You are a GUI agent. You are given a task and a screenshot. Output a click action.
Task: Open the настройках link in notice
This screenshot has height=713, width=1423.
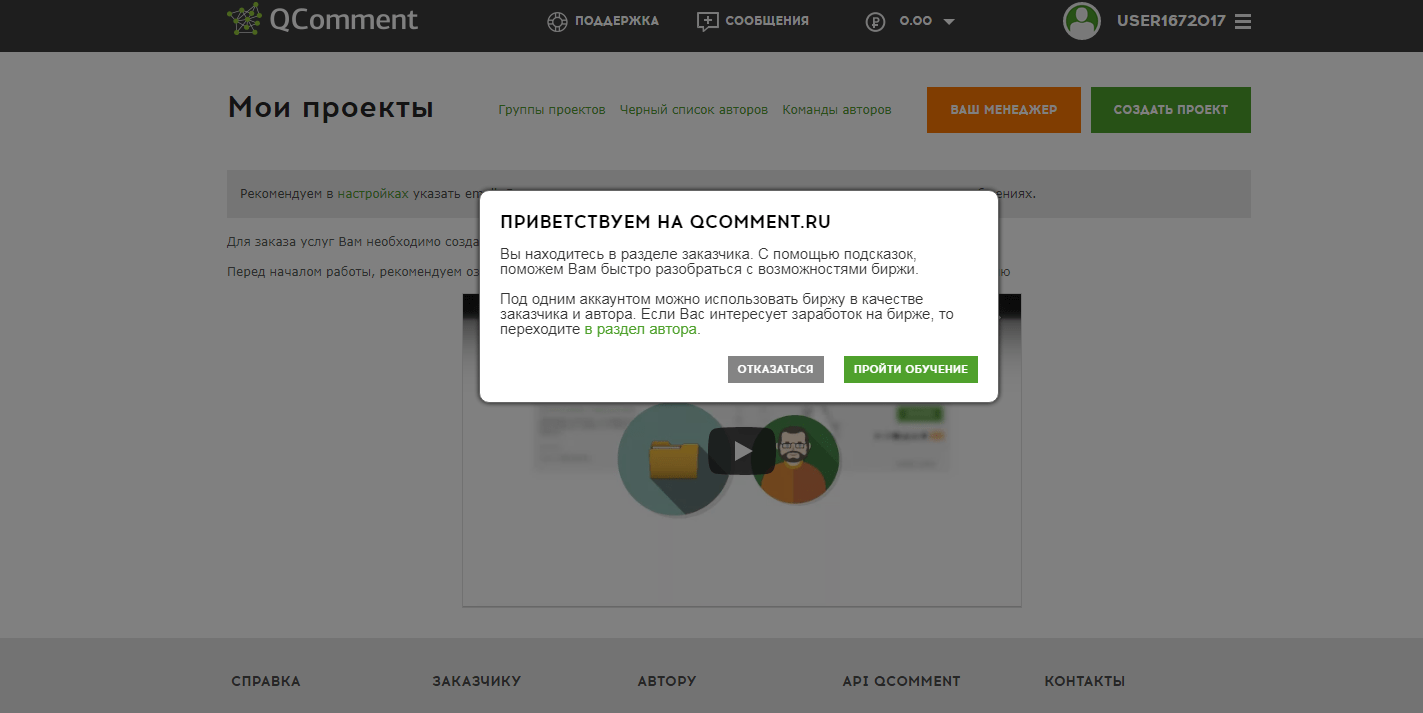pyautogui.click(x=373, y=194)
